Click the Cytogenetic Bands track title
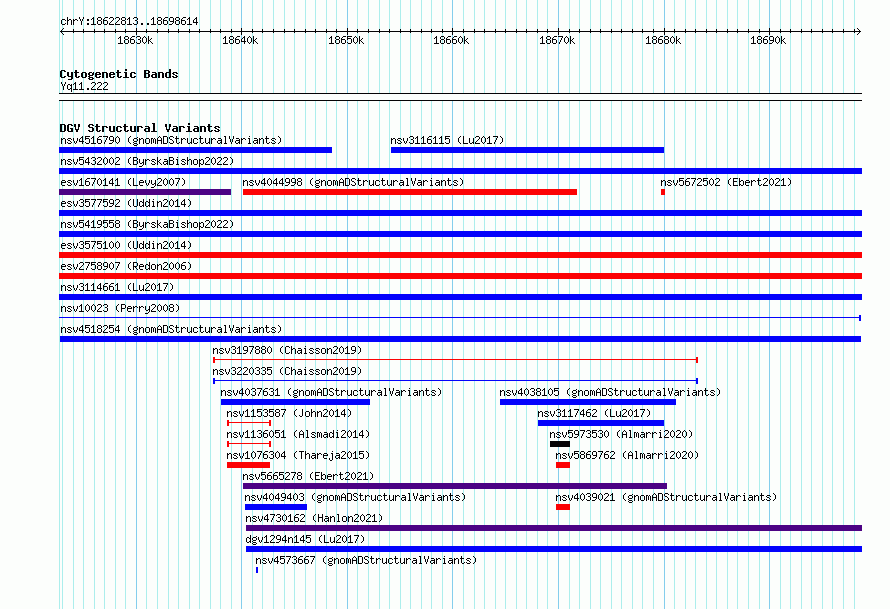890x609 pixels. (119, 74)
